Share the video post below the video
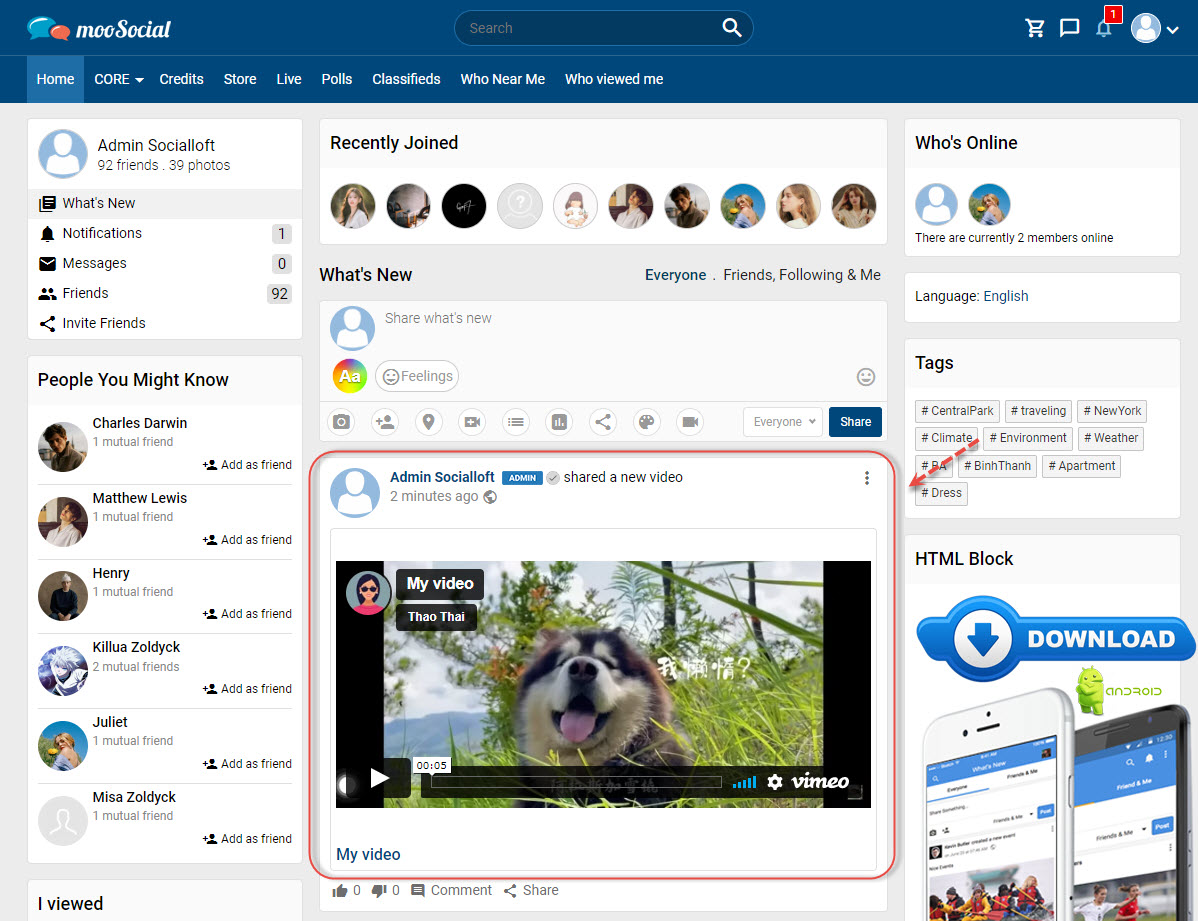Image resolution: width=1198 pixels, height=921 pixels. (531, 890)
